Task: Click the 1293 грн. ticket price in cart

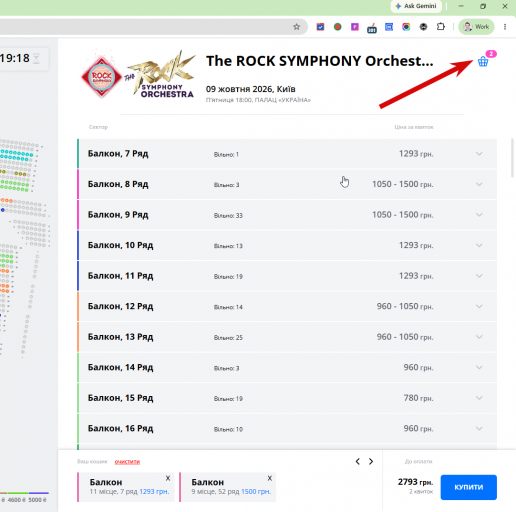Action: (x=154, y=492)
